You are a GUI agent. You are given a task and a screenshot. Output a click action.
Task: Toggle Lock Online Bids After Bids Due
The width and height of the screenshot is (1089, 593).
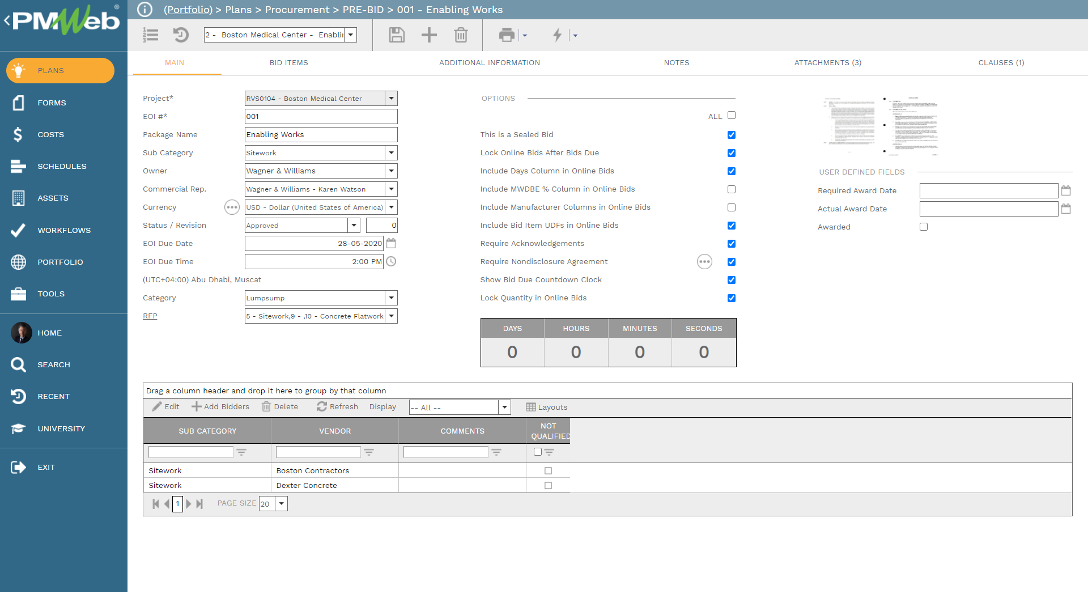point(731,153)
